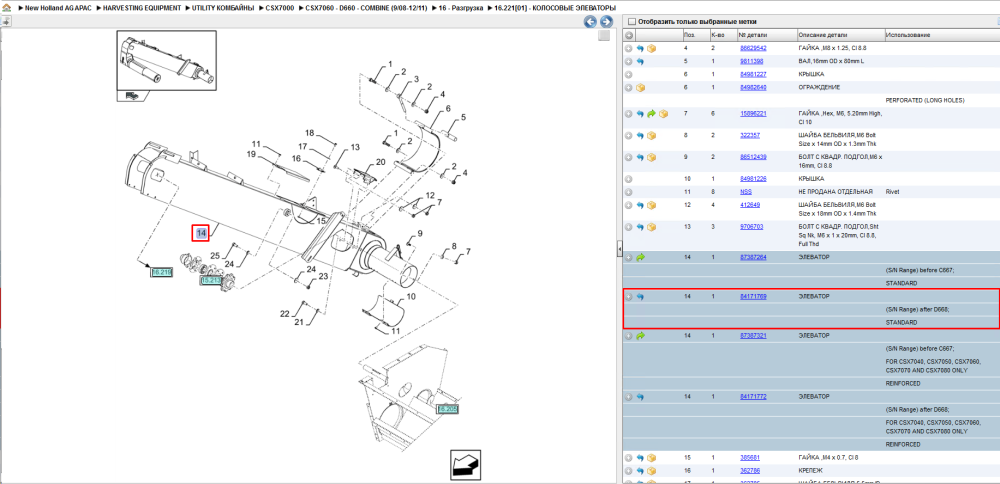
Task: Expand row 87387264 with plus button
Action: point(629,257)
